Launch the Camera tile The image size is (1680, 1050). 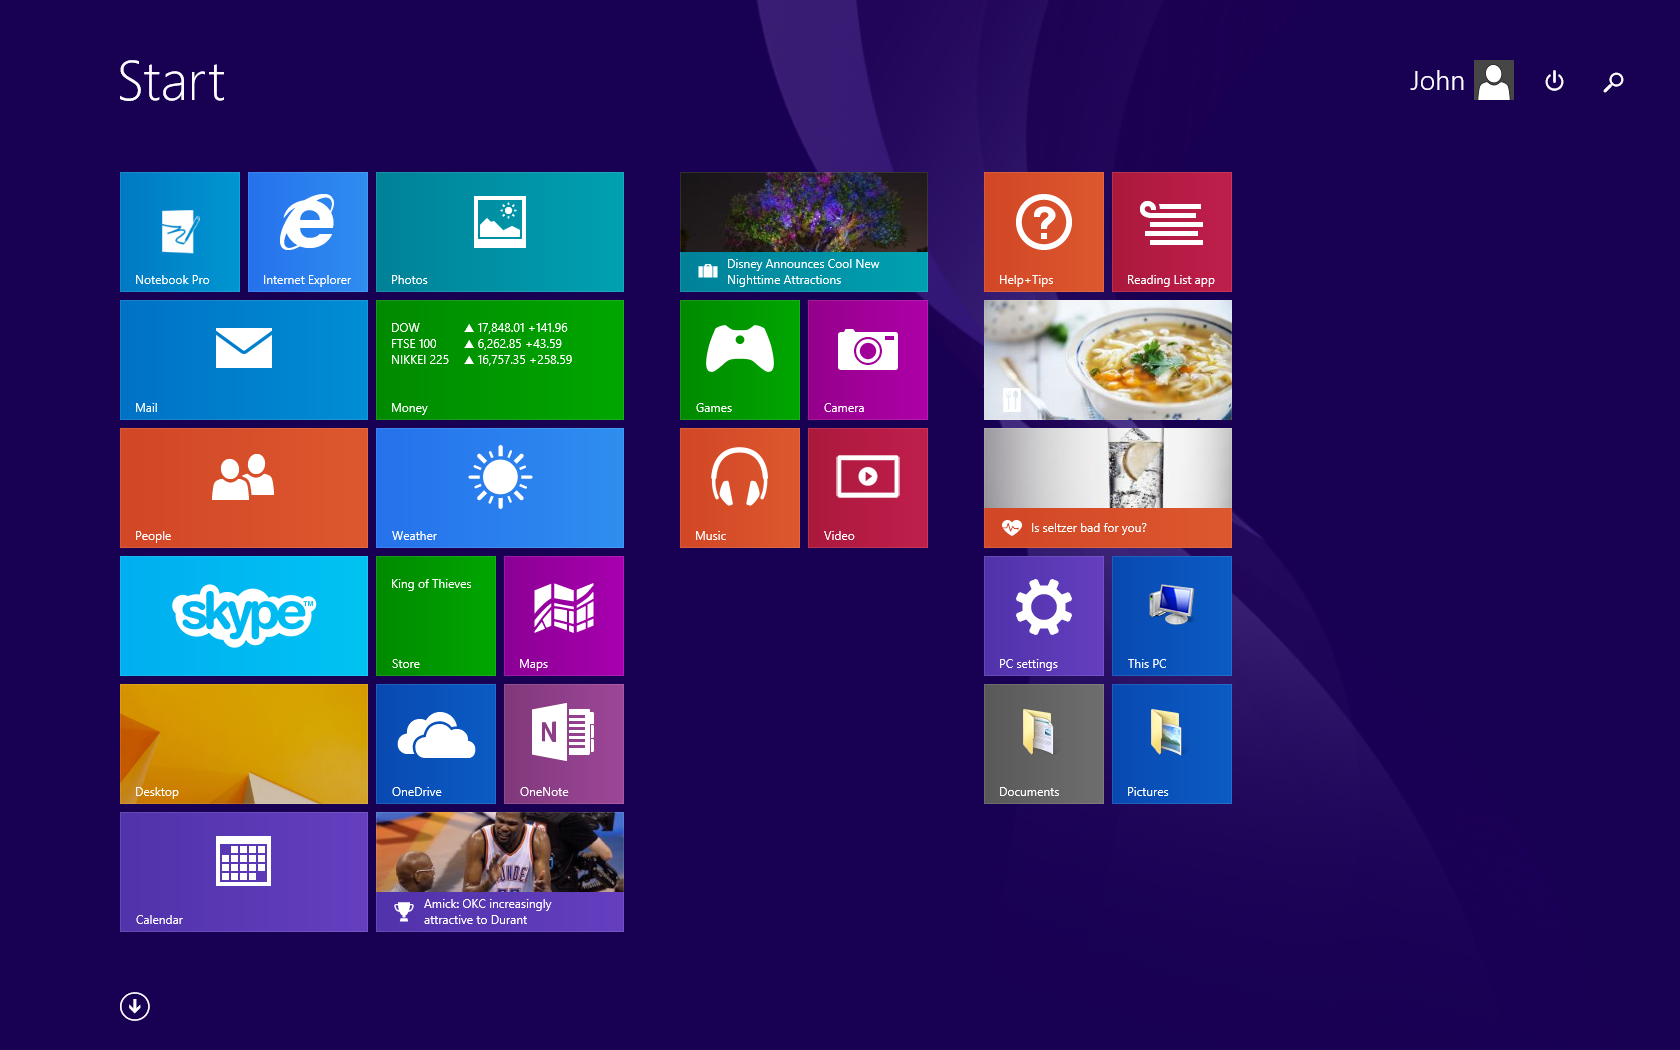click(x=868, y=360)
